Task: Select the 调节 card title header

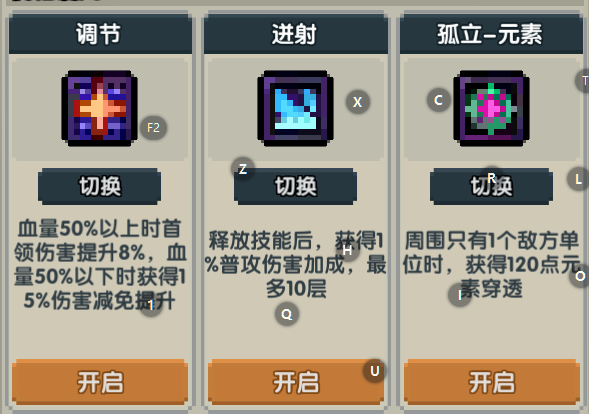Action: click(100, 34)
